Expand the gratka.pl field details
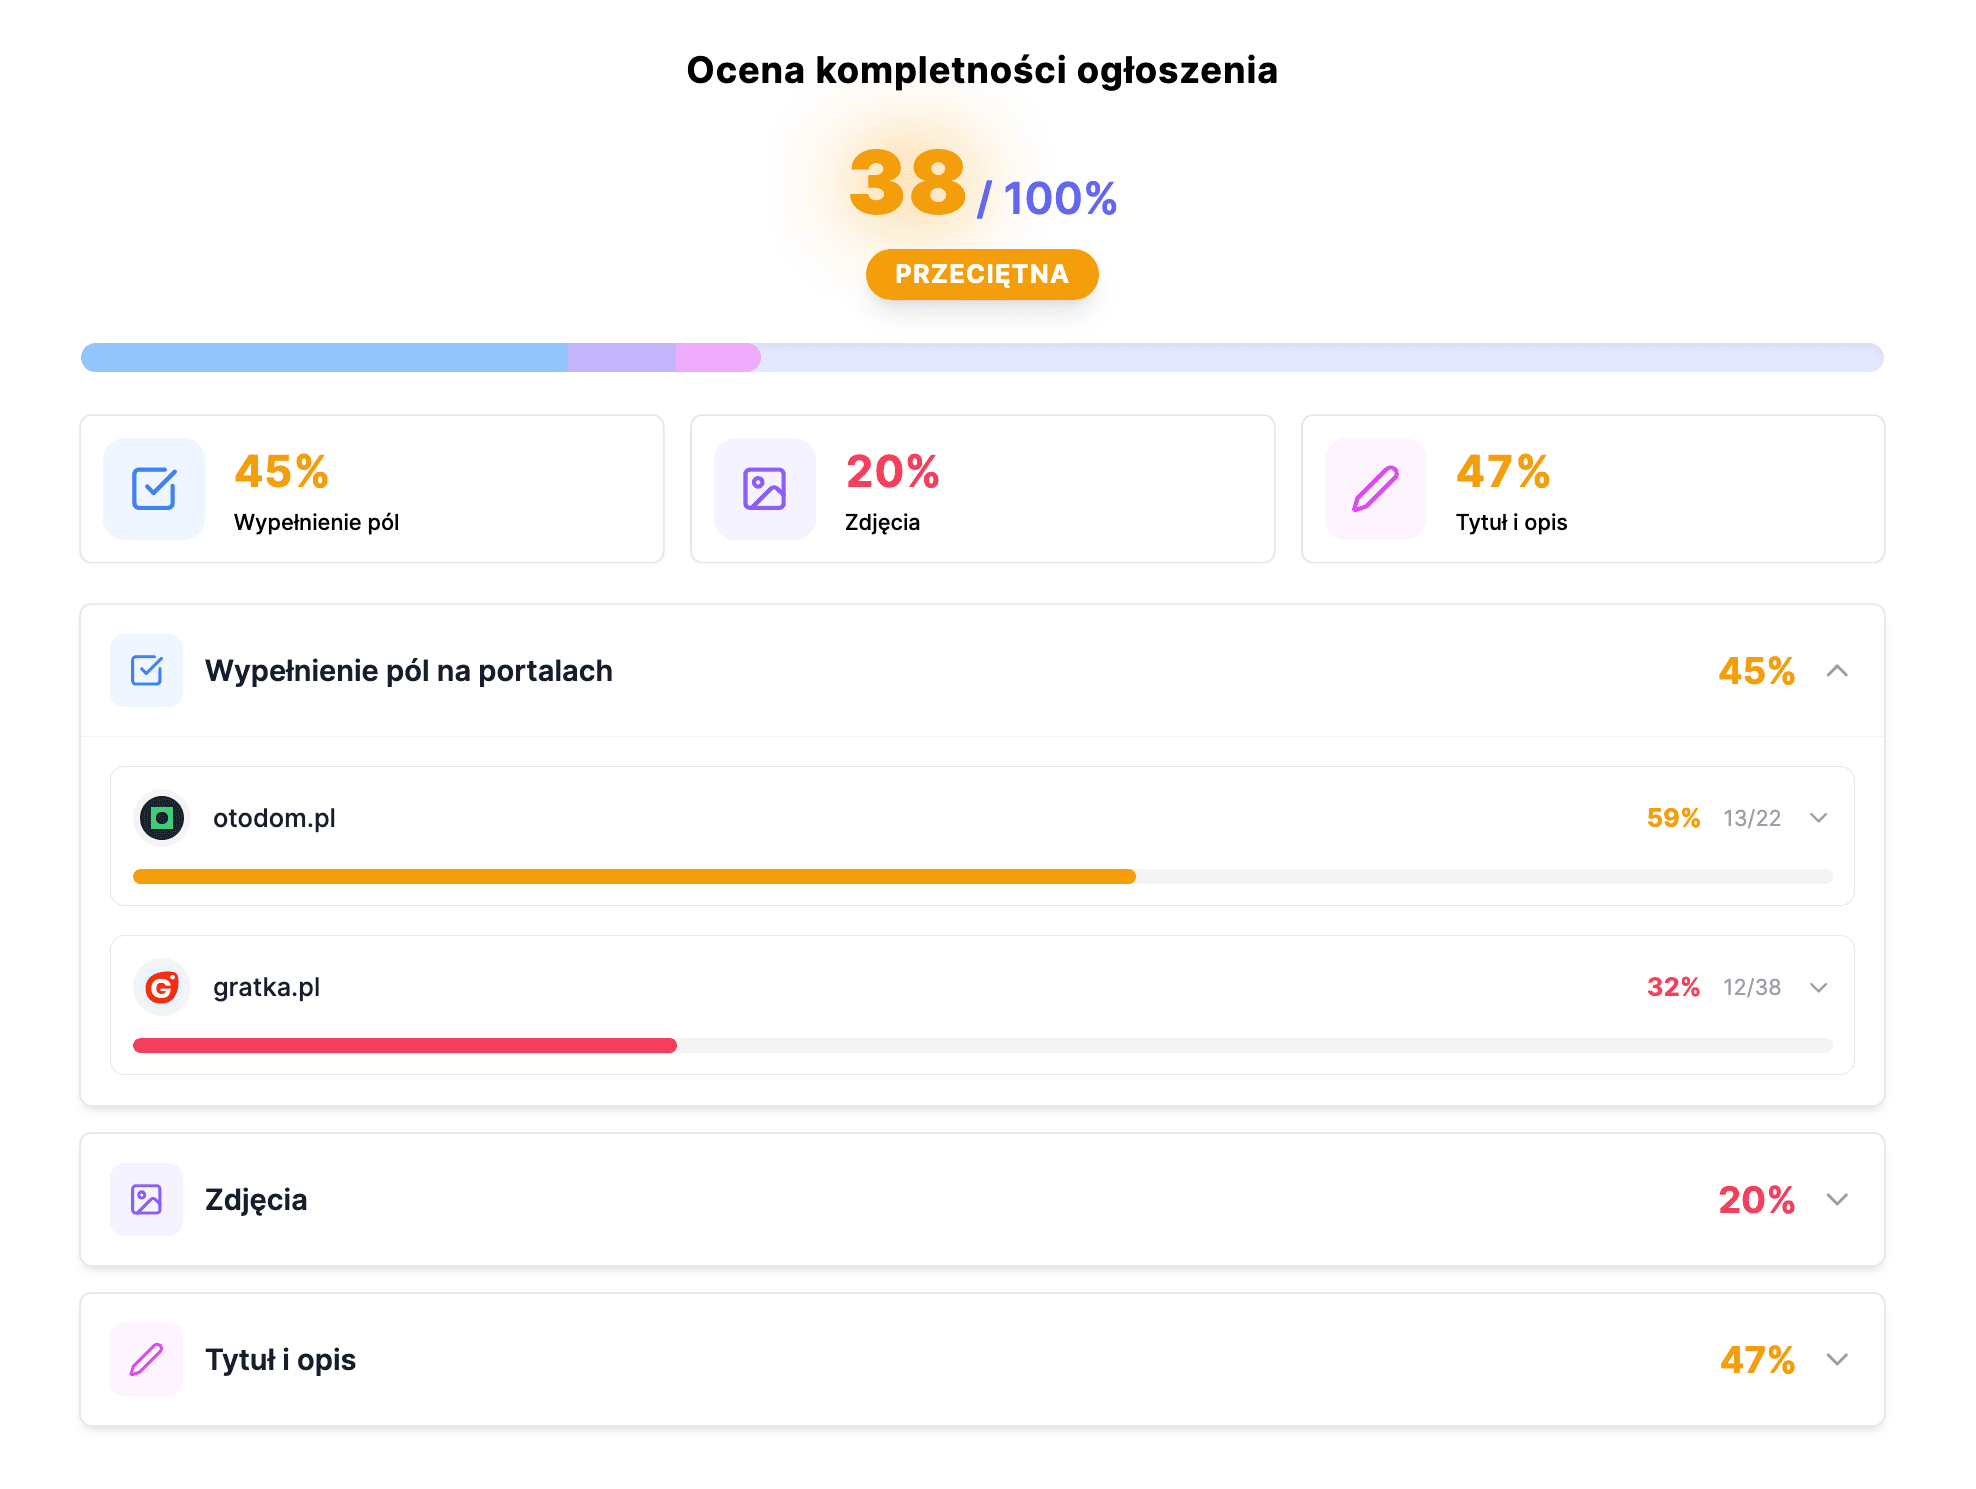This screenshot has width=1976, height=1489. [x=1818, y=987]
